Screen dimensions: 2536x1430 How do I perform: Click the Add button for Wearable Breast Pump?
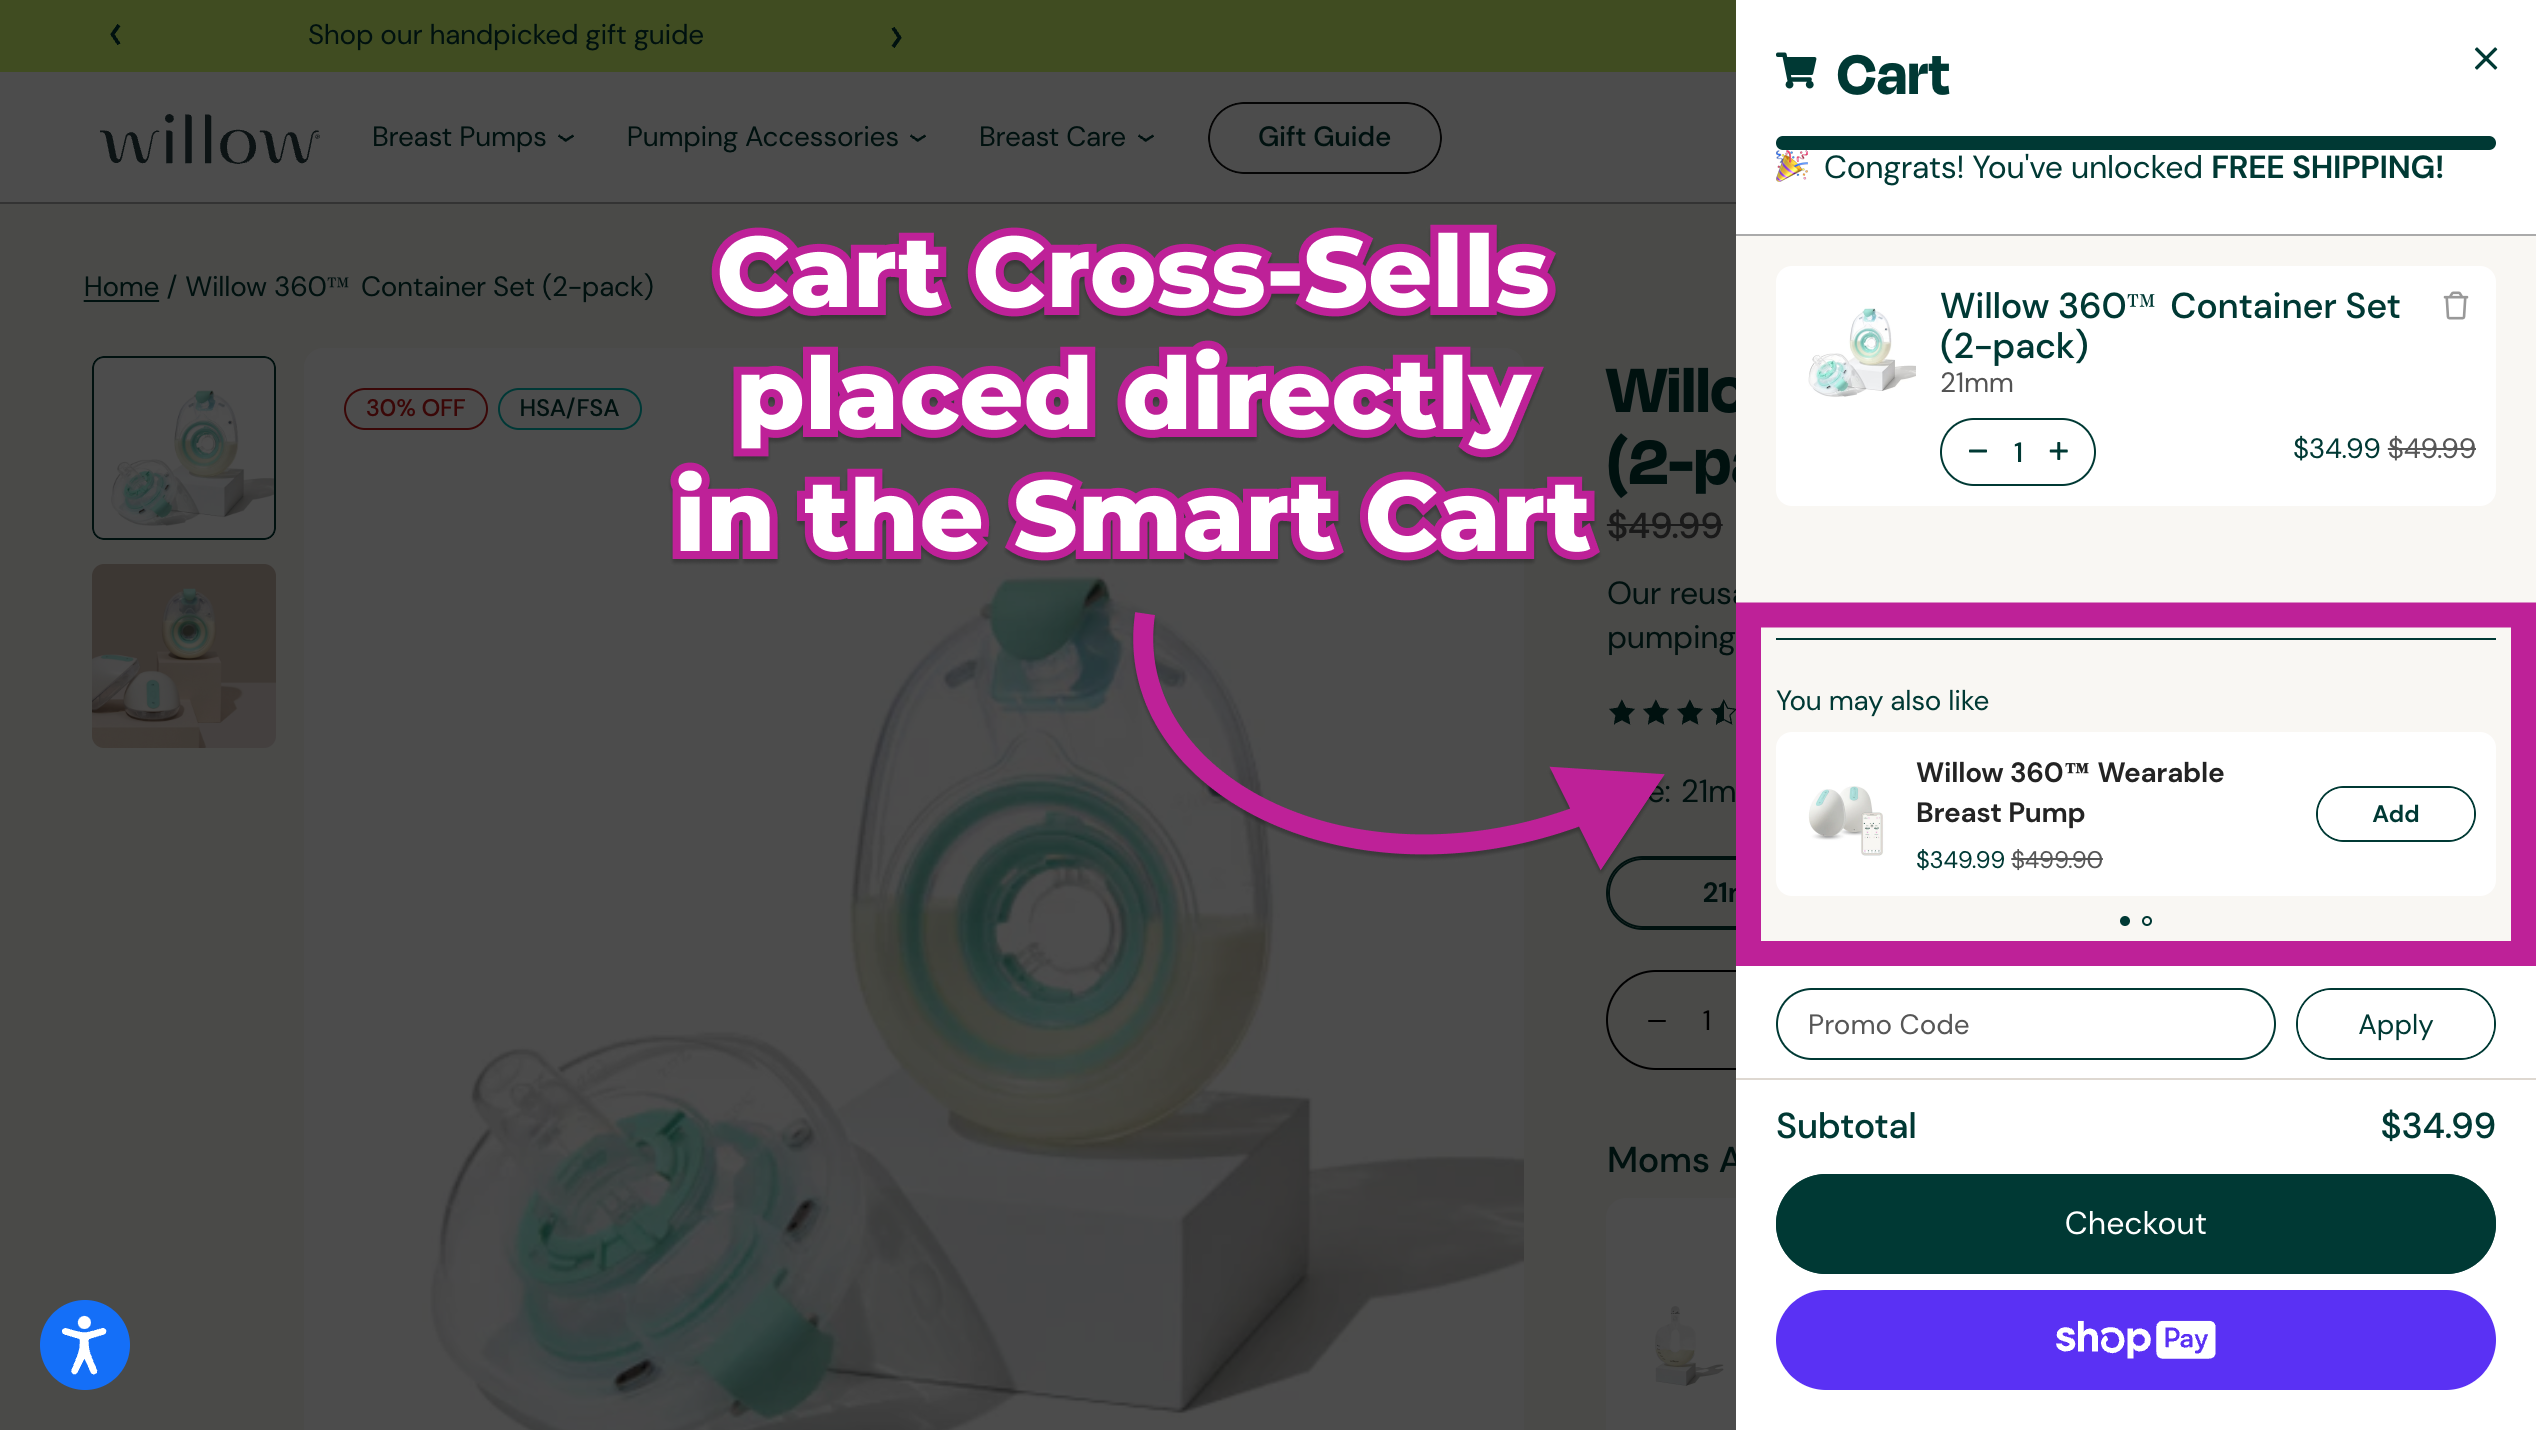pyautogui.click(x=2395, y=813)
